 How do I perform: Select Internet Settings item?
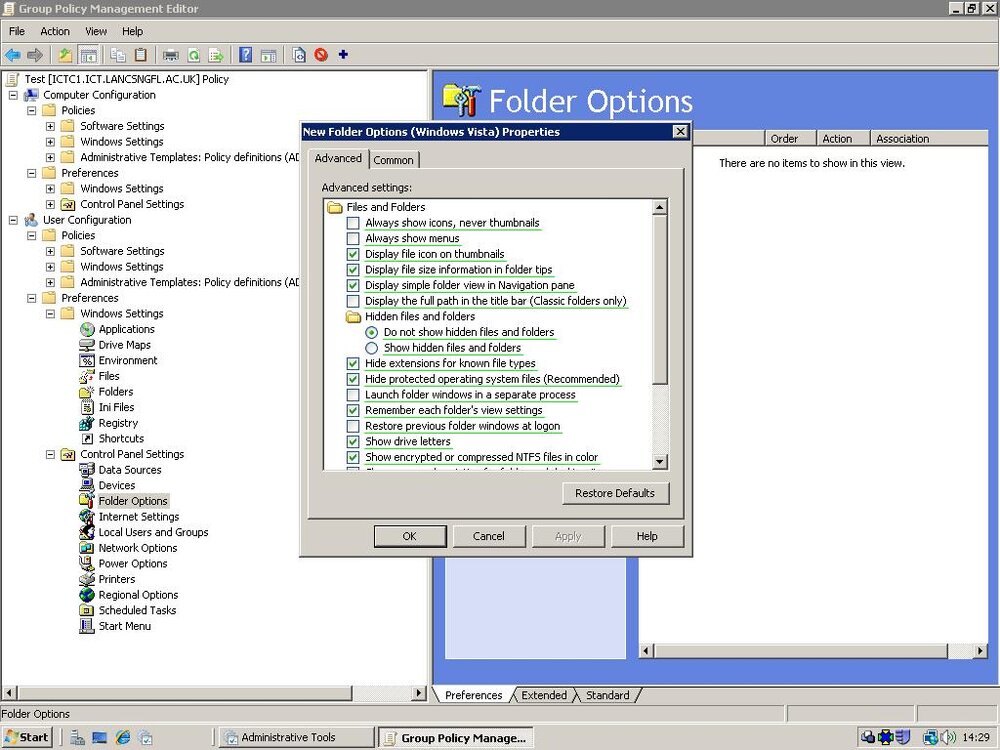pos(139,517)
